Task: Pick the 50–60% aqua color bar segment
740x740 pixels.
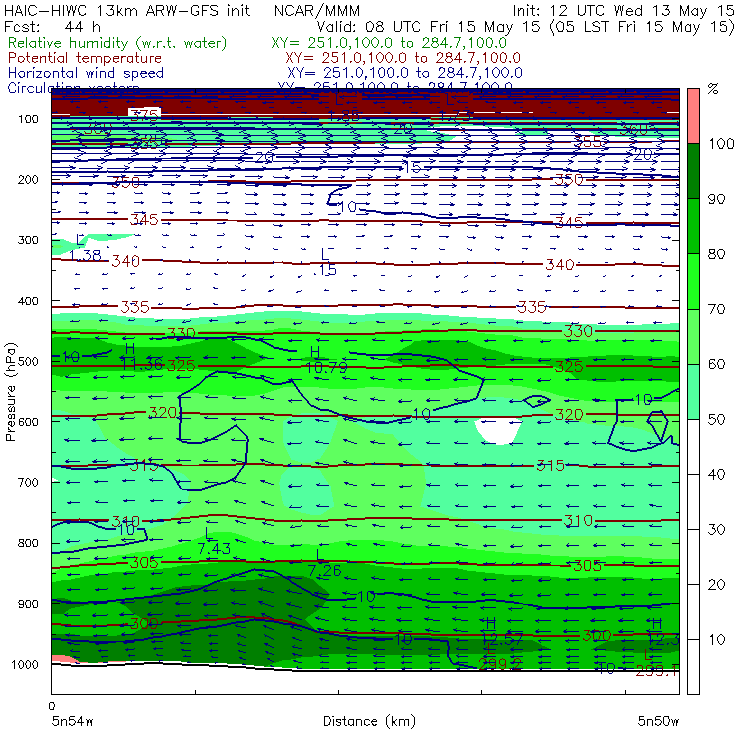Action: tap(693, 392)
